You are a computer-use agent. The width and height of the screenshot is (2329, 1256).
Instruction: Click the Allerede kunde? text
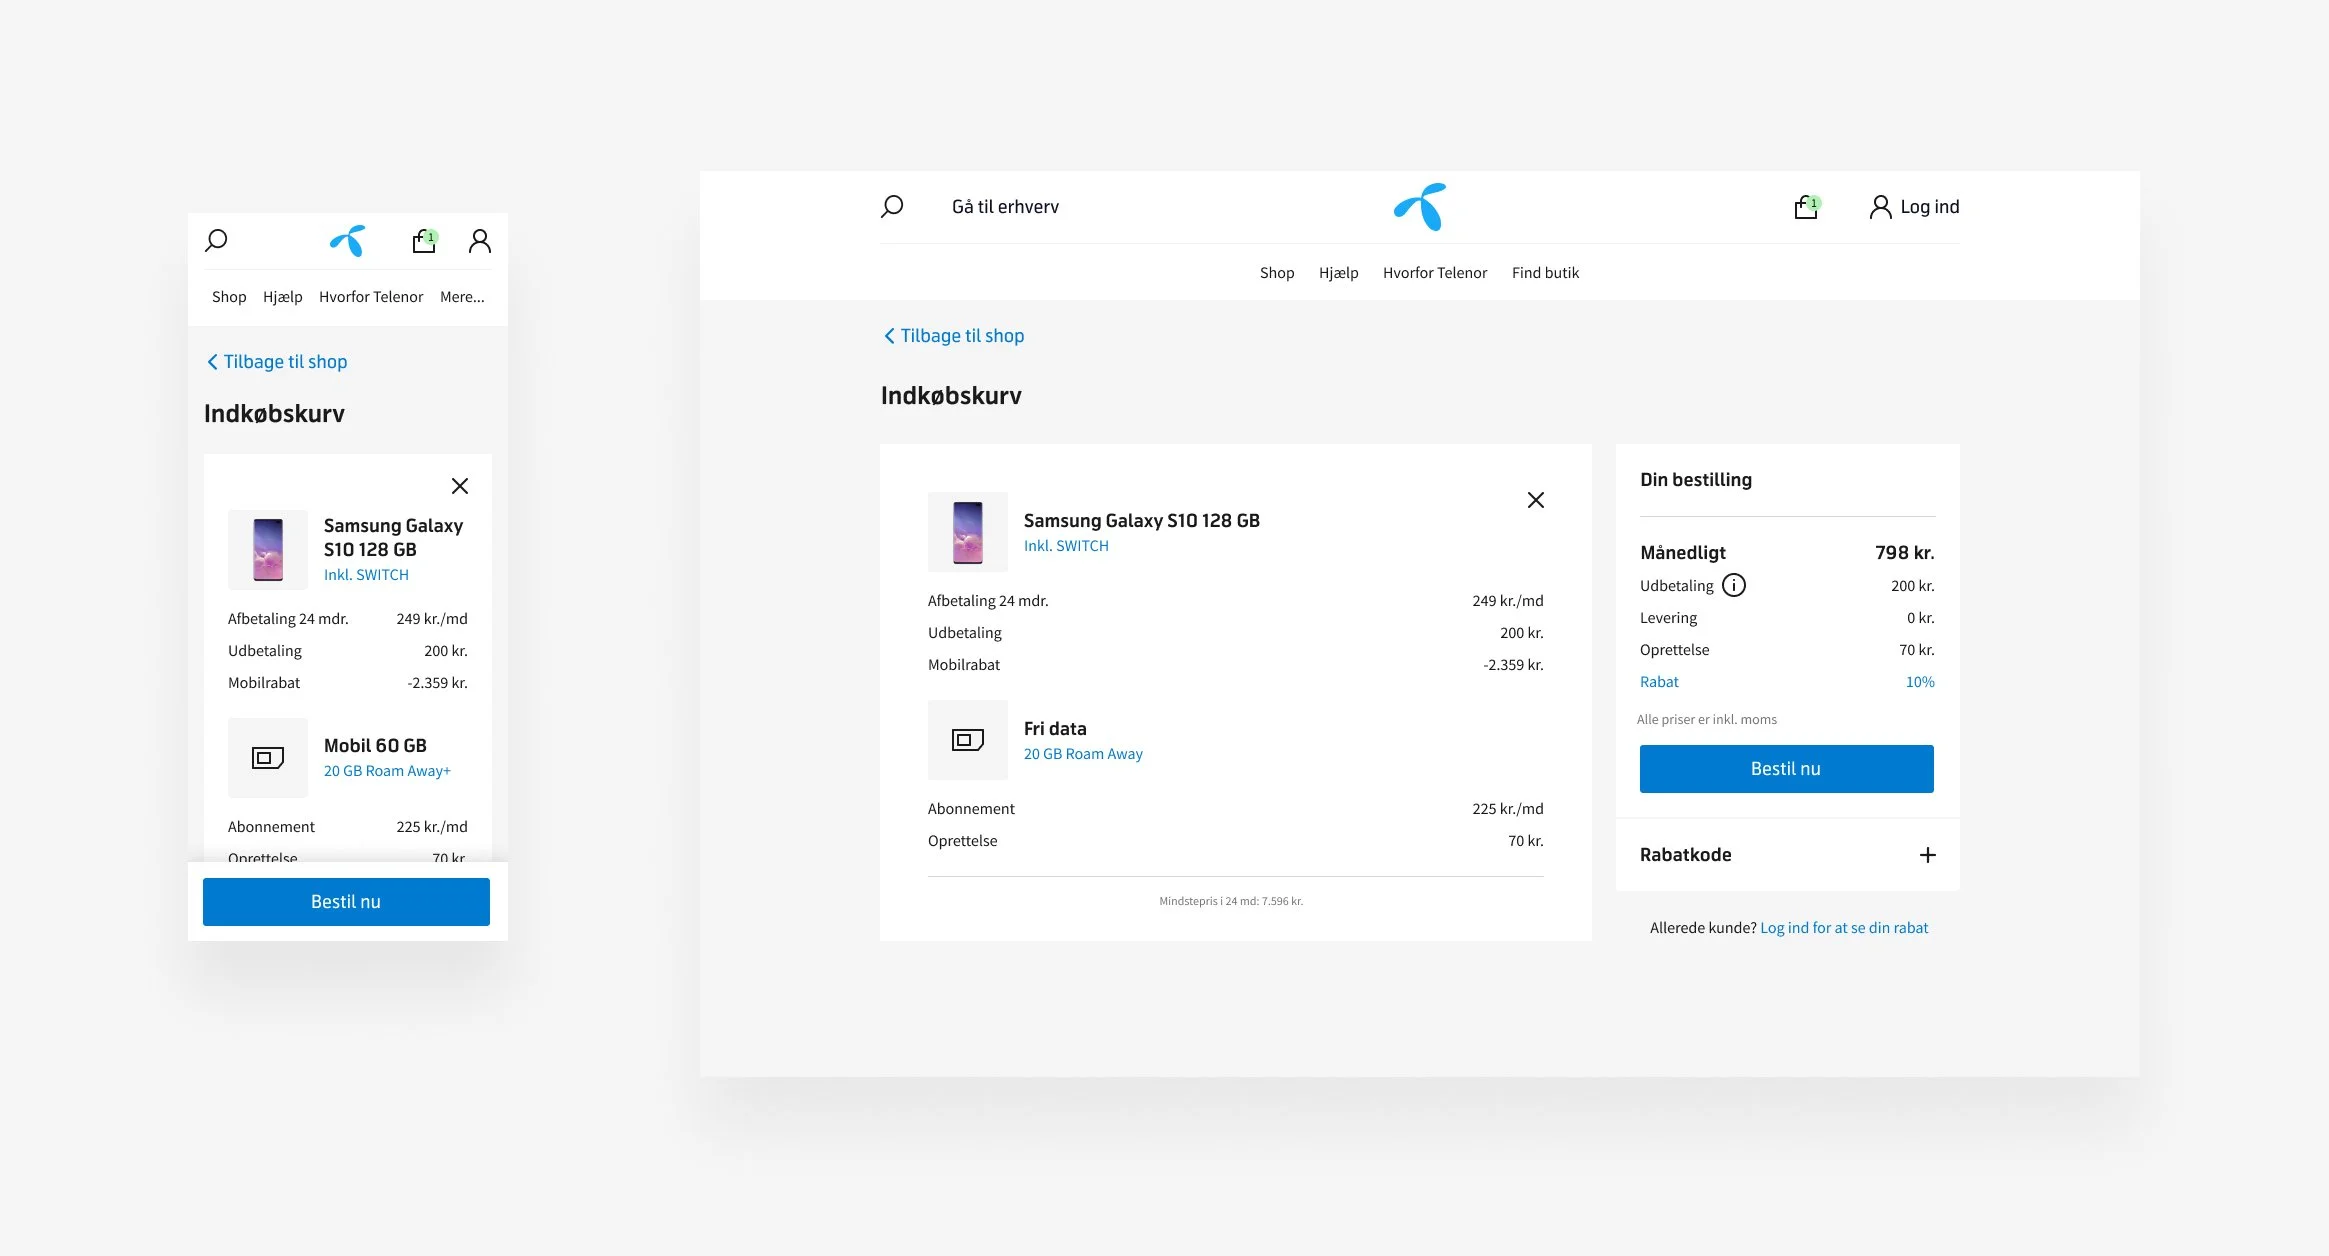(x=1703, y=928)
